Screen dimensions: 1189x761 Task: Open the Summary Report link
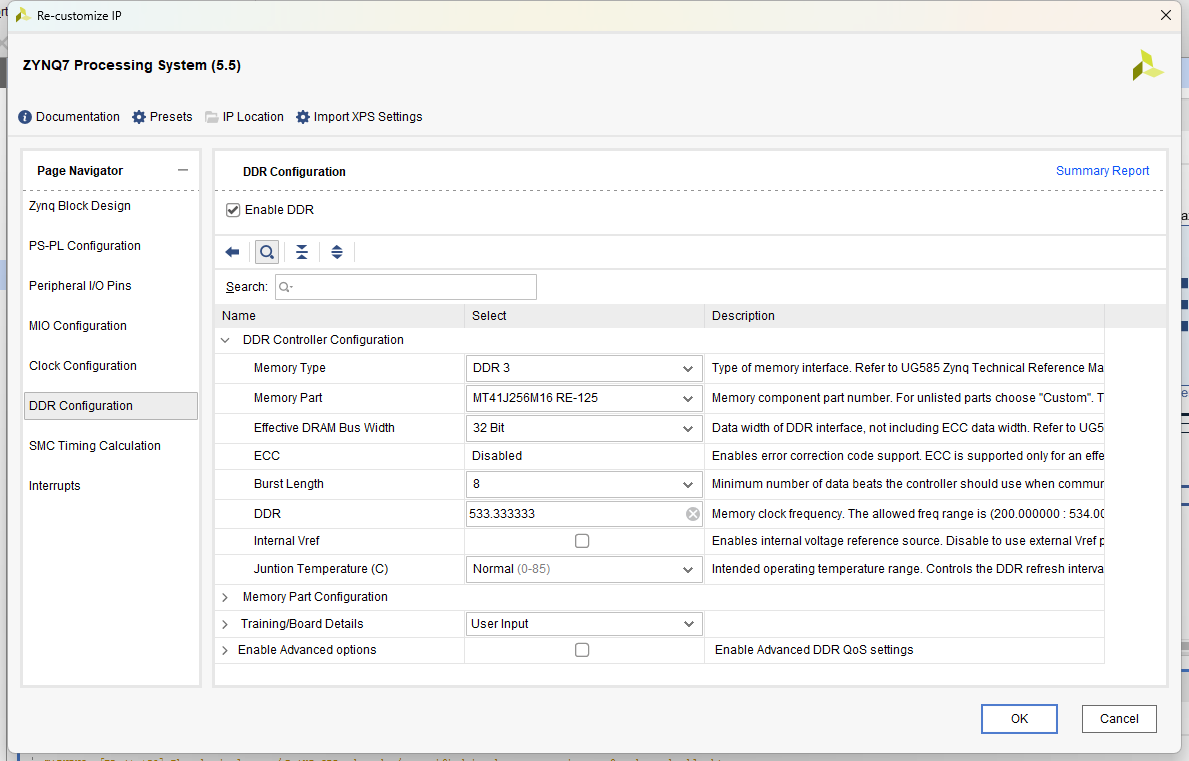click(x=1103, y=171)
